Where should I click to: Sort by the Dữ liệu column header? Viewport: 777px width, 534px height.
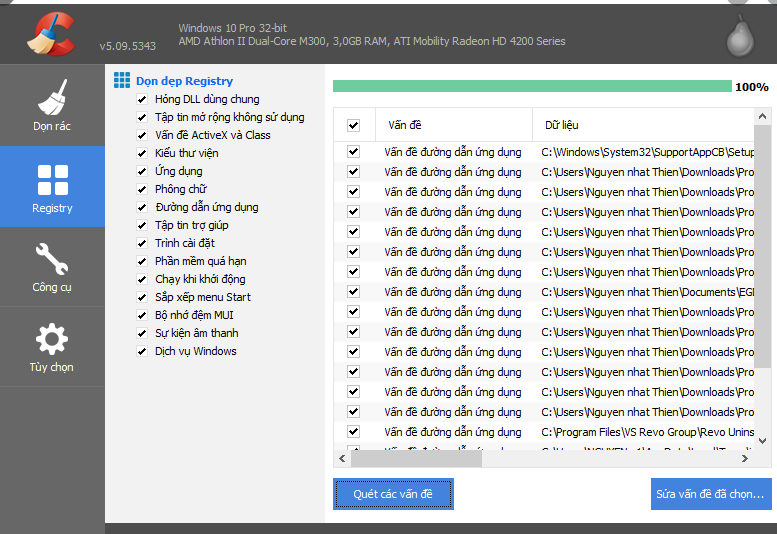click(643, 125)
